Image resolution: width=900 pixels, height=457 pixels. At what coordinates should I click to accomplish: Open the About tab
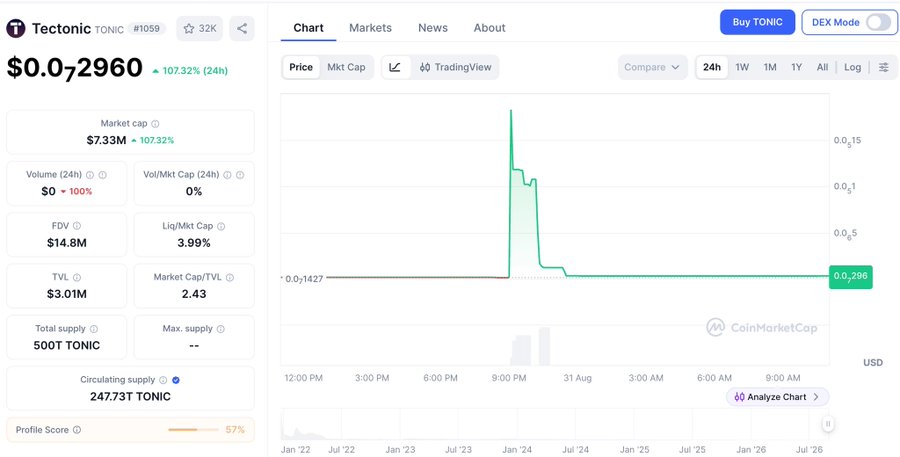[490, 28]
